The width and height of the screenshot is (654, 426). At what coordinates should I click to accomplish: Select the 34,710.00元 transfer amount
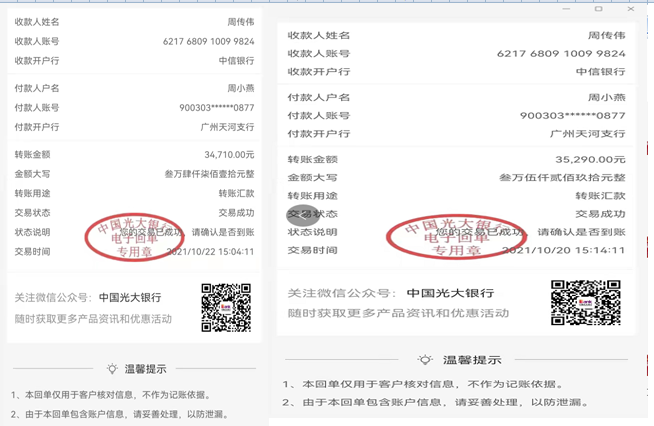click(x=230, y=155)
